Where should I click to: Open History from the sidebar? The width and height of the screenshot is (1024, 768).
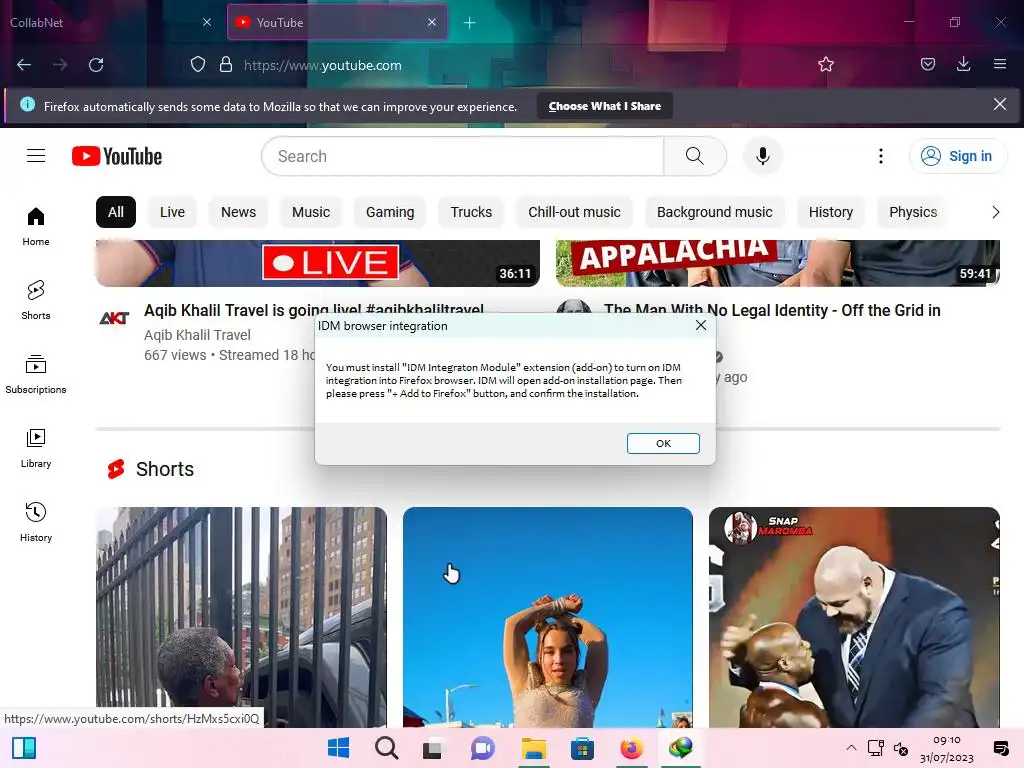[x=36, y=522]
